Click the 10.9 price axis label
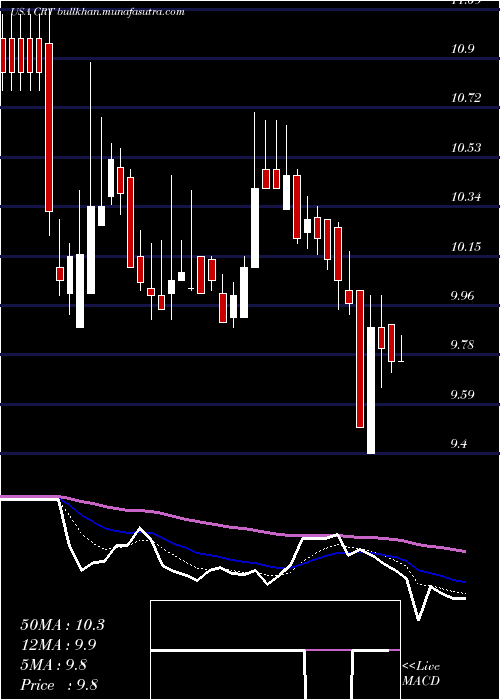Image resolution: width=500 pixels, height=700 pixels. (x=462, y=49)
